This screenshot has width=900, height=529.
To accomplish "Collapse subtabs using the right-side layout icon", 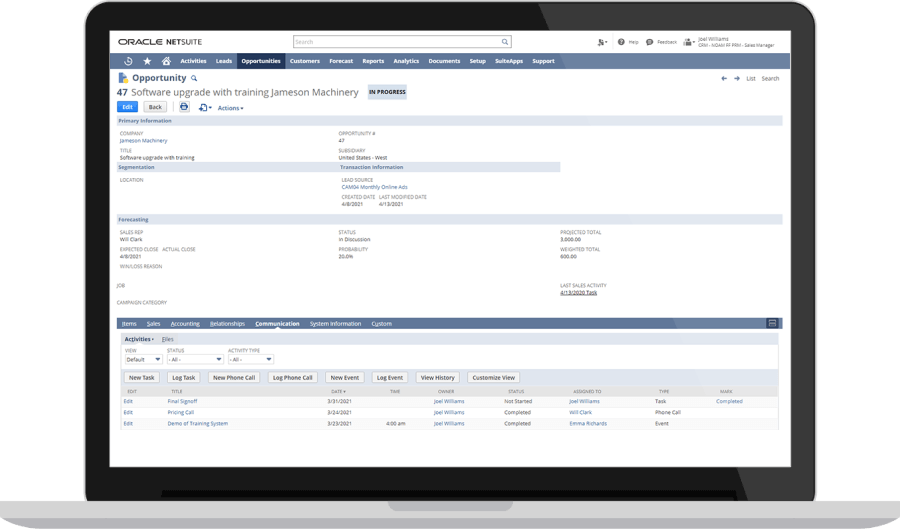I will tap(772, 323).
